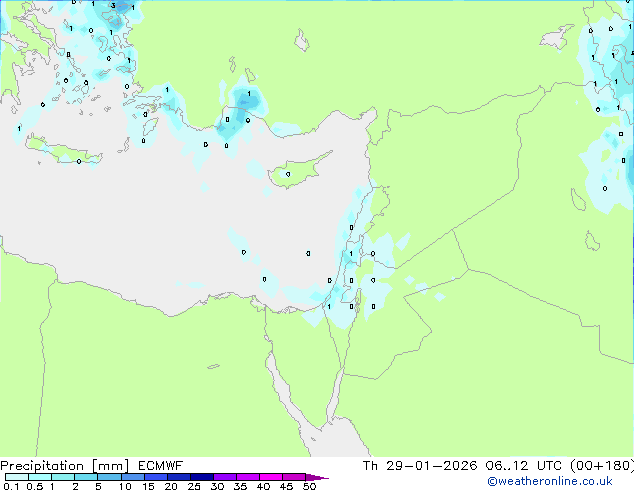Click the "35" legend label
This screenshot has height=490, width=634.
(x=240, y=486)
